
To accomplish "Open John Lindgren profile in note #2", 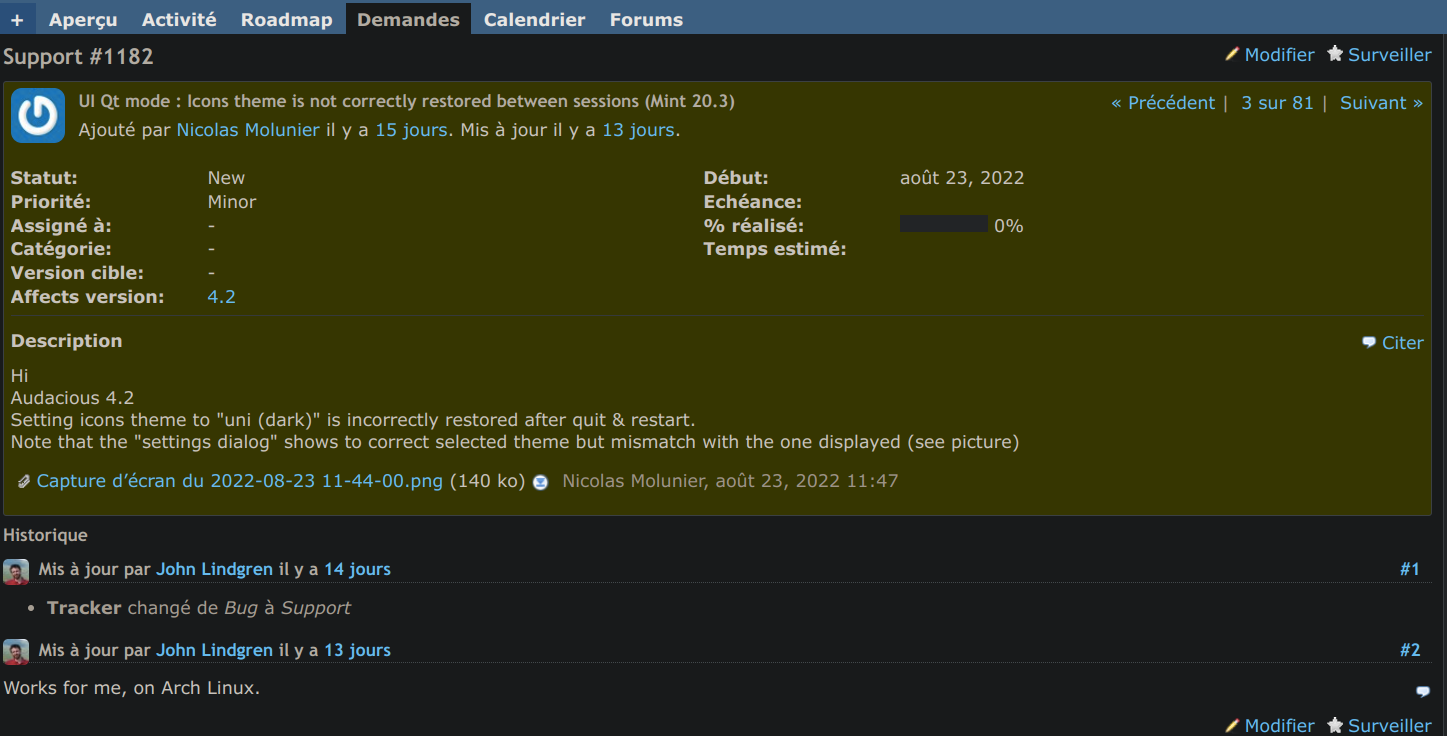I will [x=214, y=650].
